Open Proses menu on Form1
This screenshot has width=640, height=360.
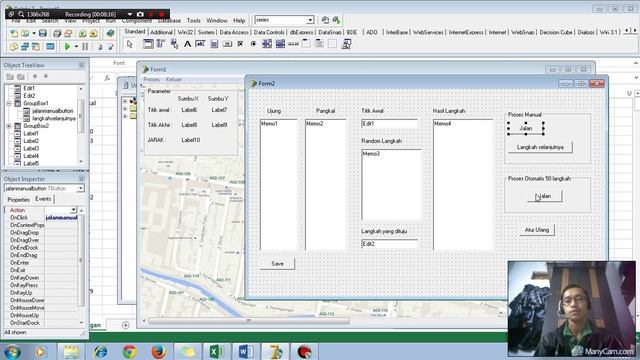tap(151, 79)
